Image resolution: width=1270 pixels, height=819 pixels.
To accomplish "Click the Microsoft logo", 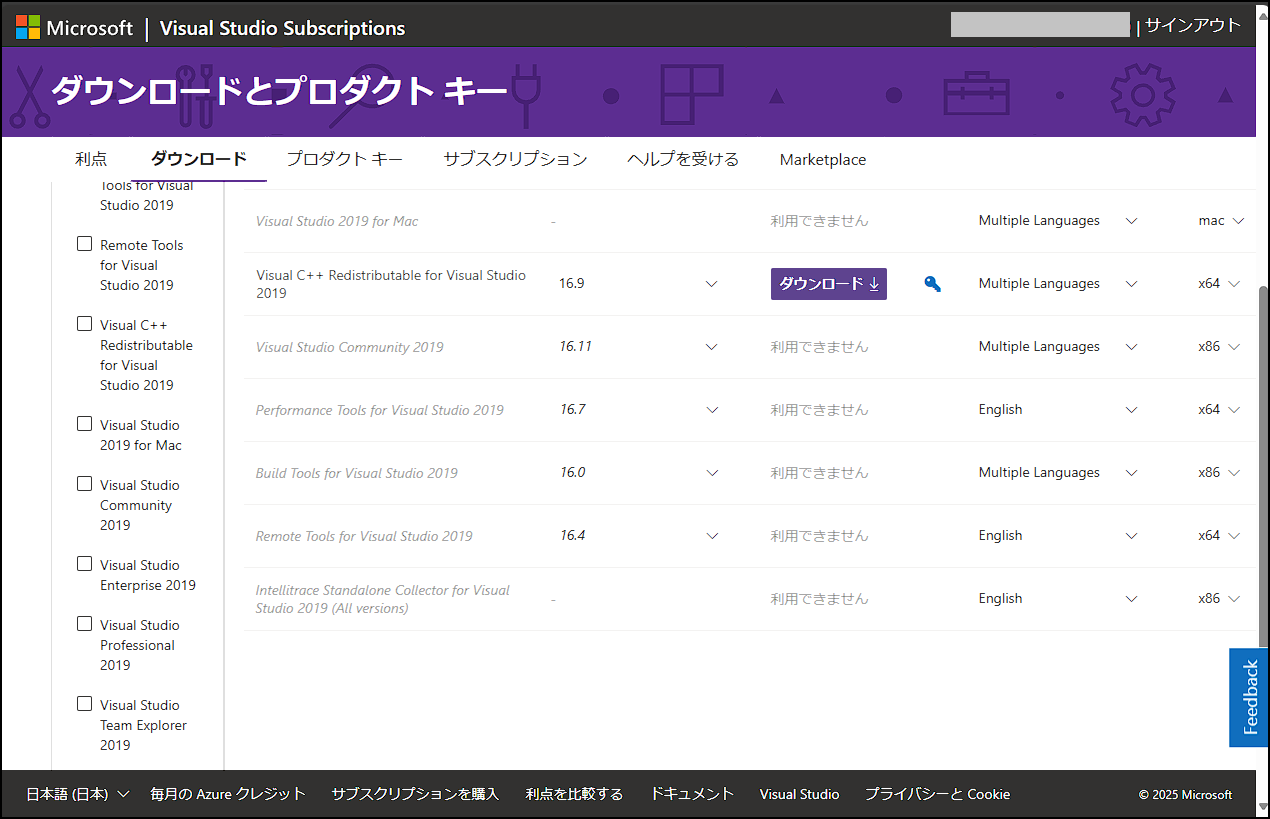I will click(73, 28).
